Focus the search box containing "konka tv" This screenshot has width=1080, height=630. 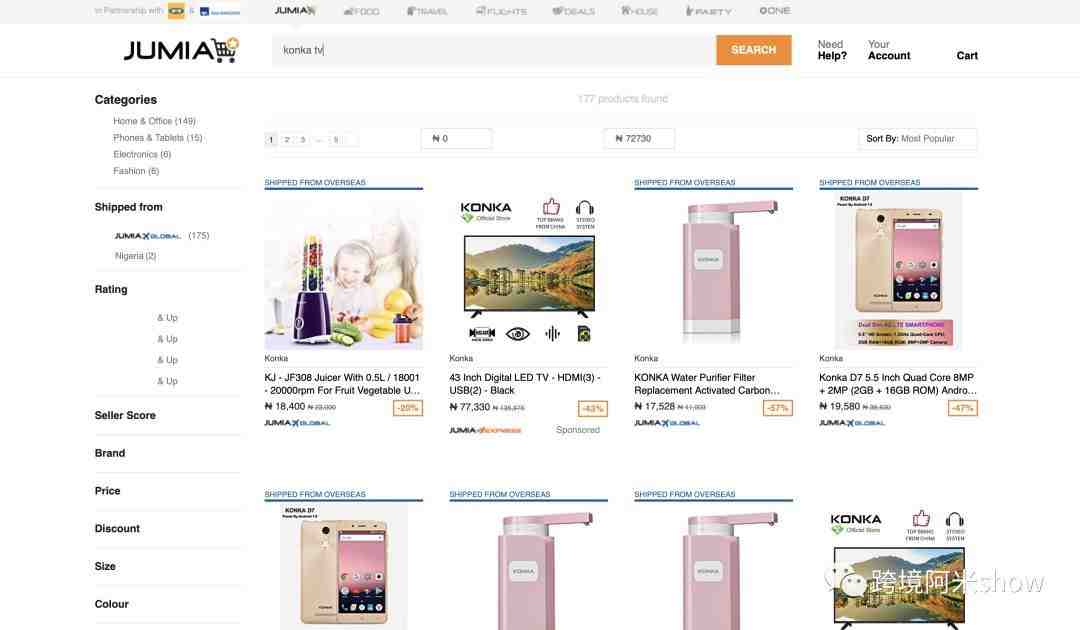[x=494, y=50]
